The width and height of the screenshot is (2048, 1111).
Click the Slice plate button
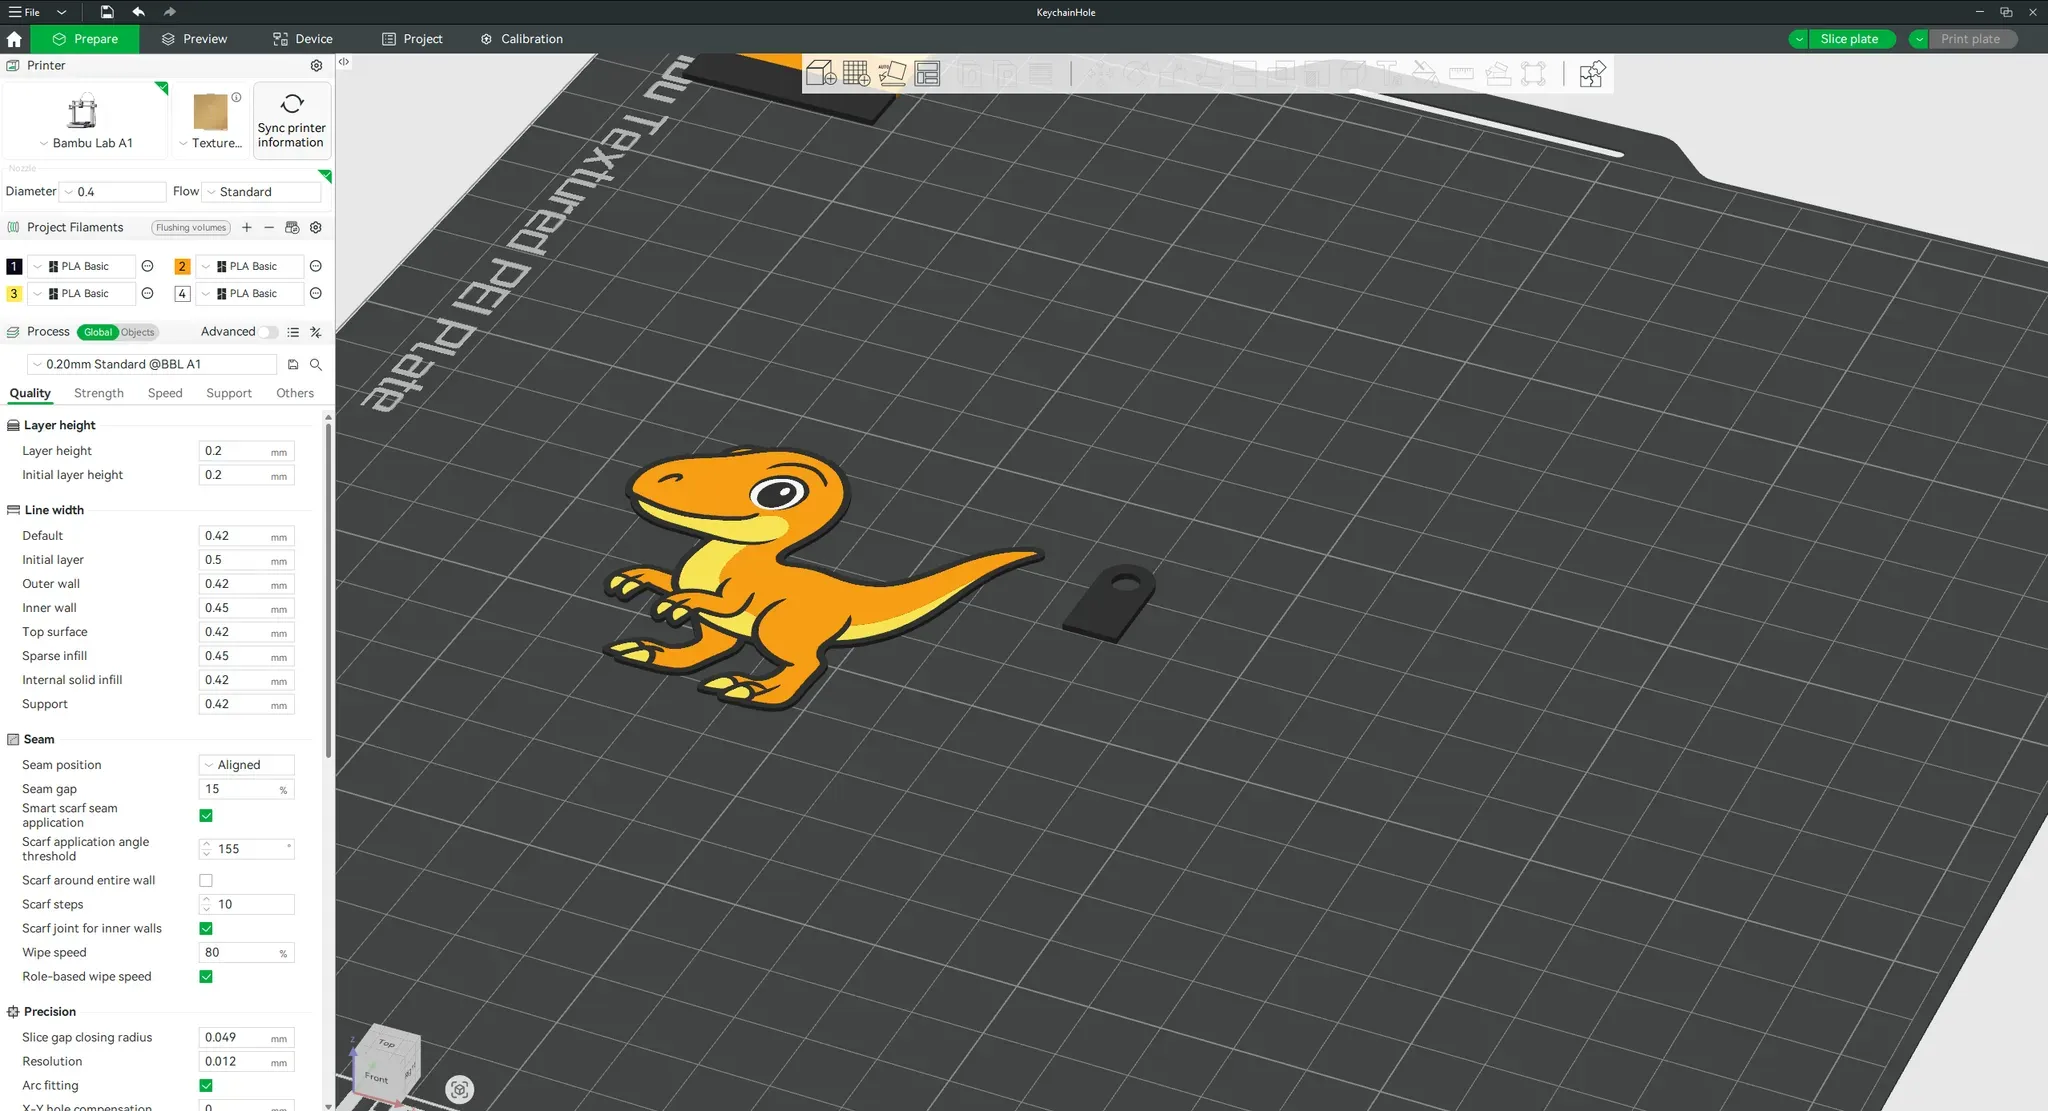click(1849, 38)
